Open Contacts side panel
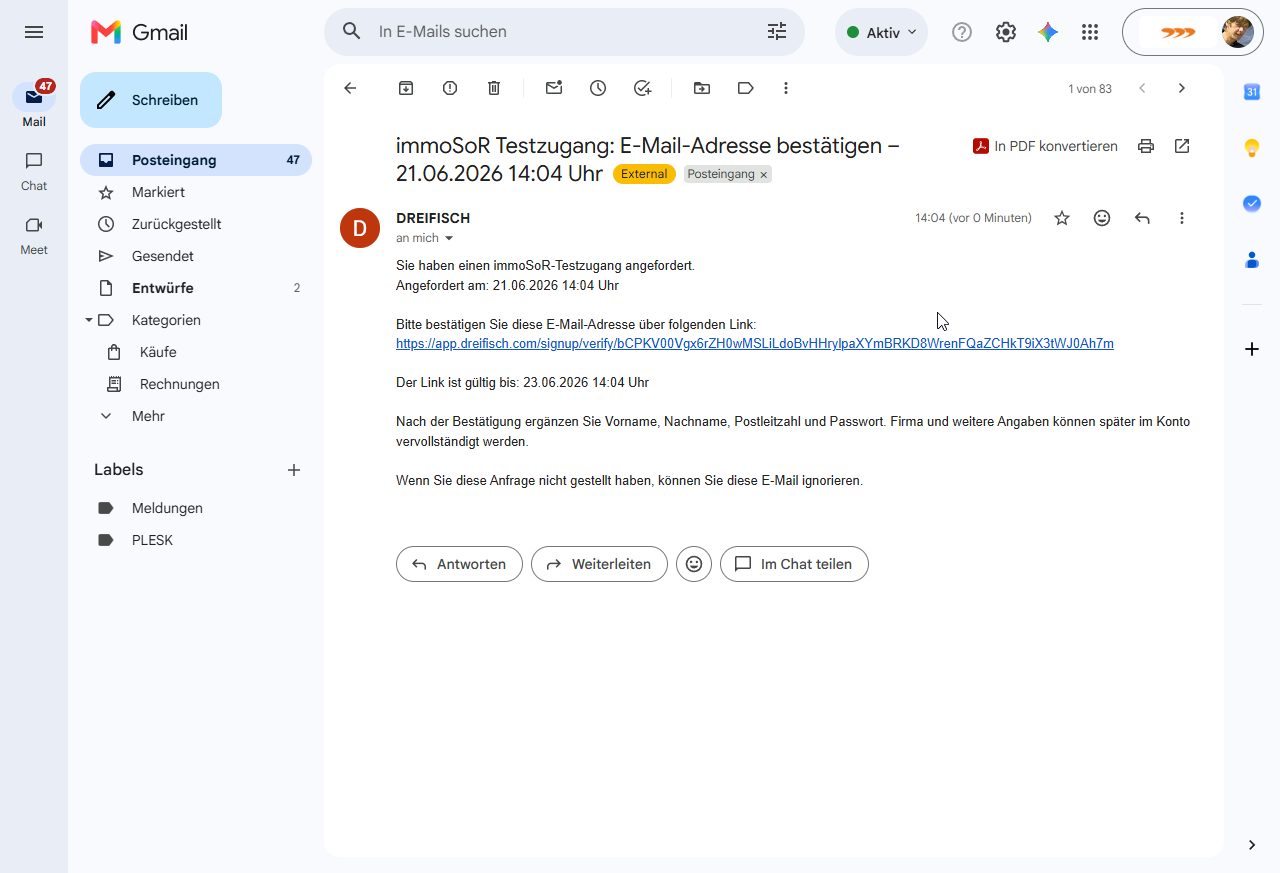1280x873 pixels. [x=1252, y=259]
